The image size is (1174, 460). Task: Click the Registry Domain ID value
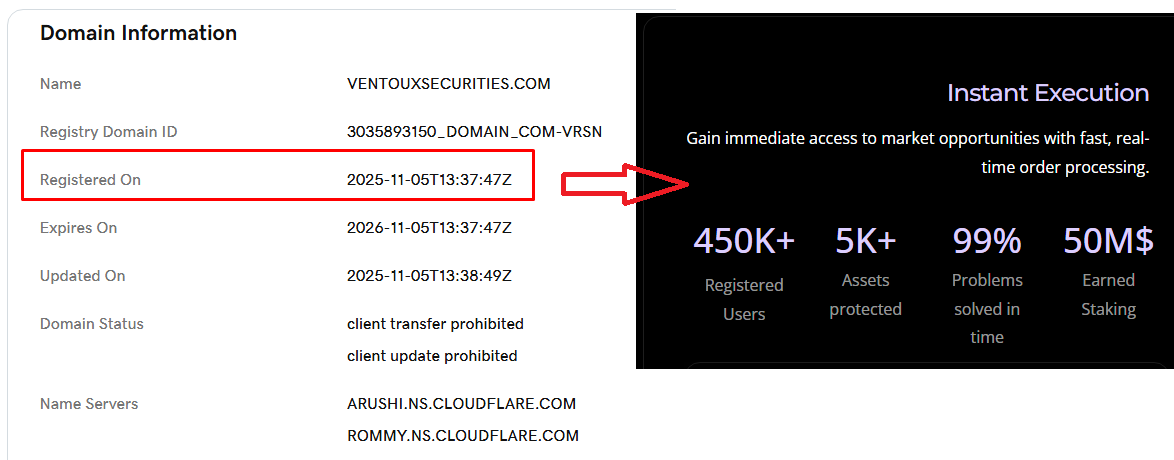coord(475,132)
